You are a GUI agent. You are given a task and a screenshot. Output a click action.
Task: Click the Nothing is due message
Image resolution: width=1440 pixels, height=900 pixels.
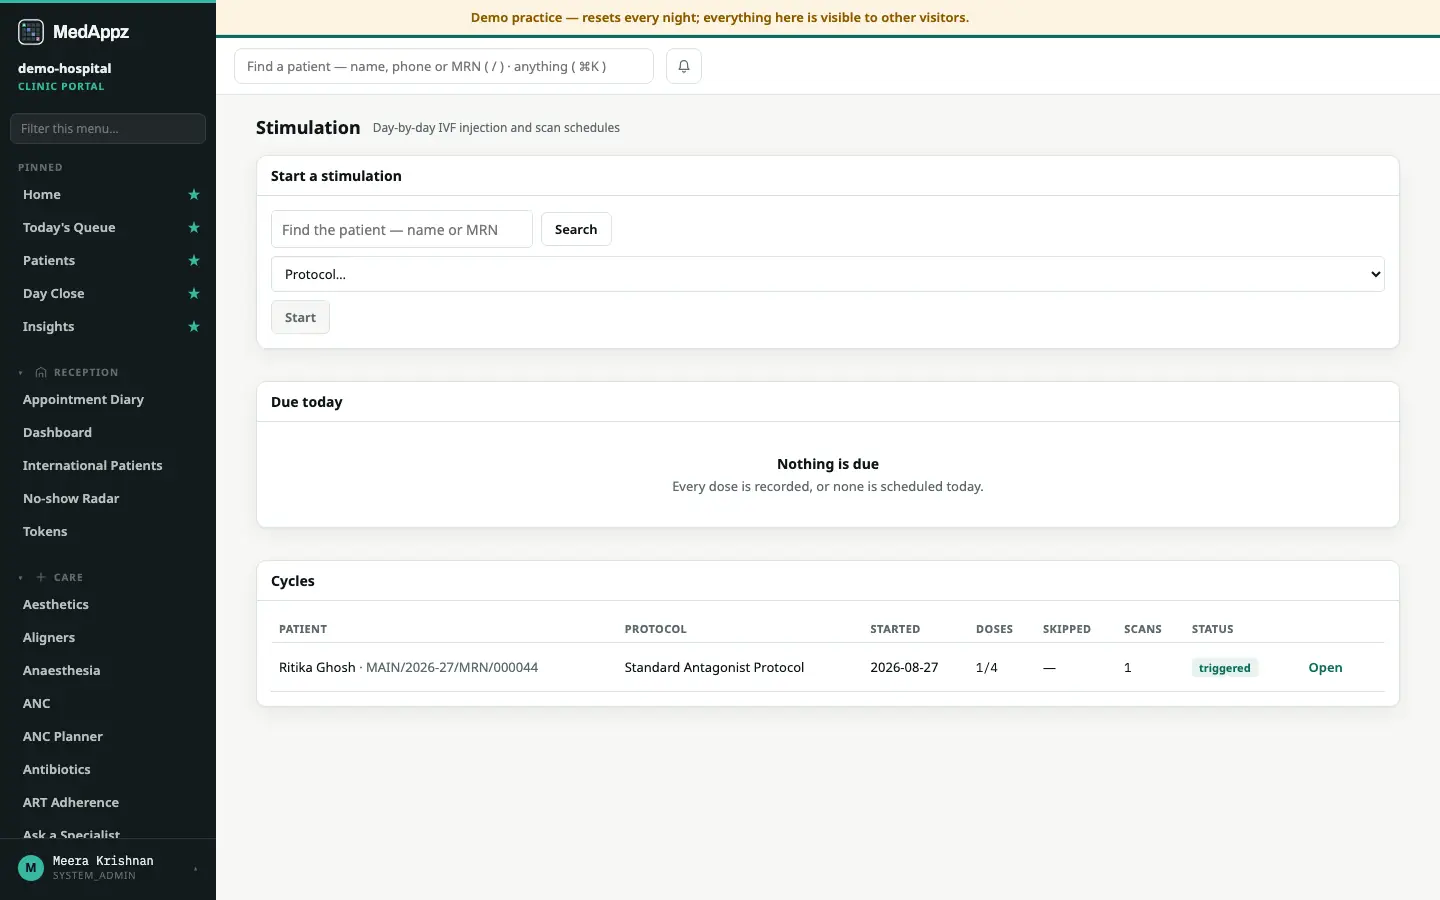[828, 464]
